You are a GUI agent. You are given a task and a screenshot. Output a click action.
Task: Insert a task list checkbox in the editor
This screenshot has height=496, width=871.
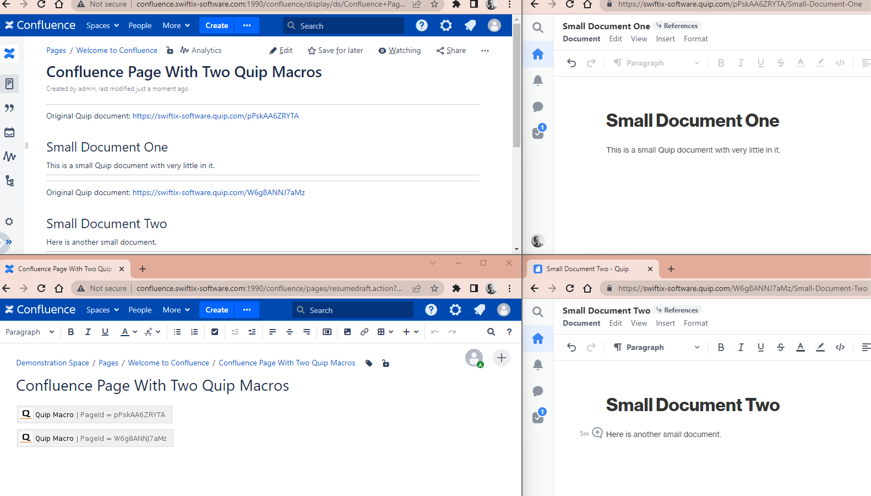[214, 332]
